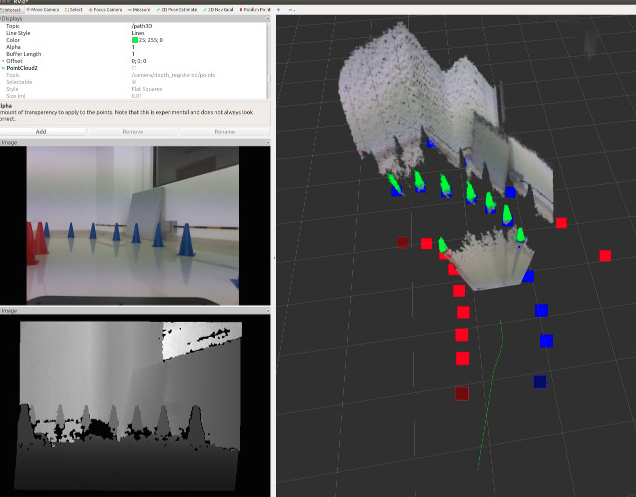Select the Buffer Length property label

click(24, 54)
